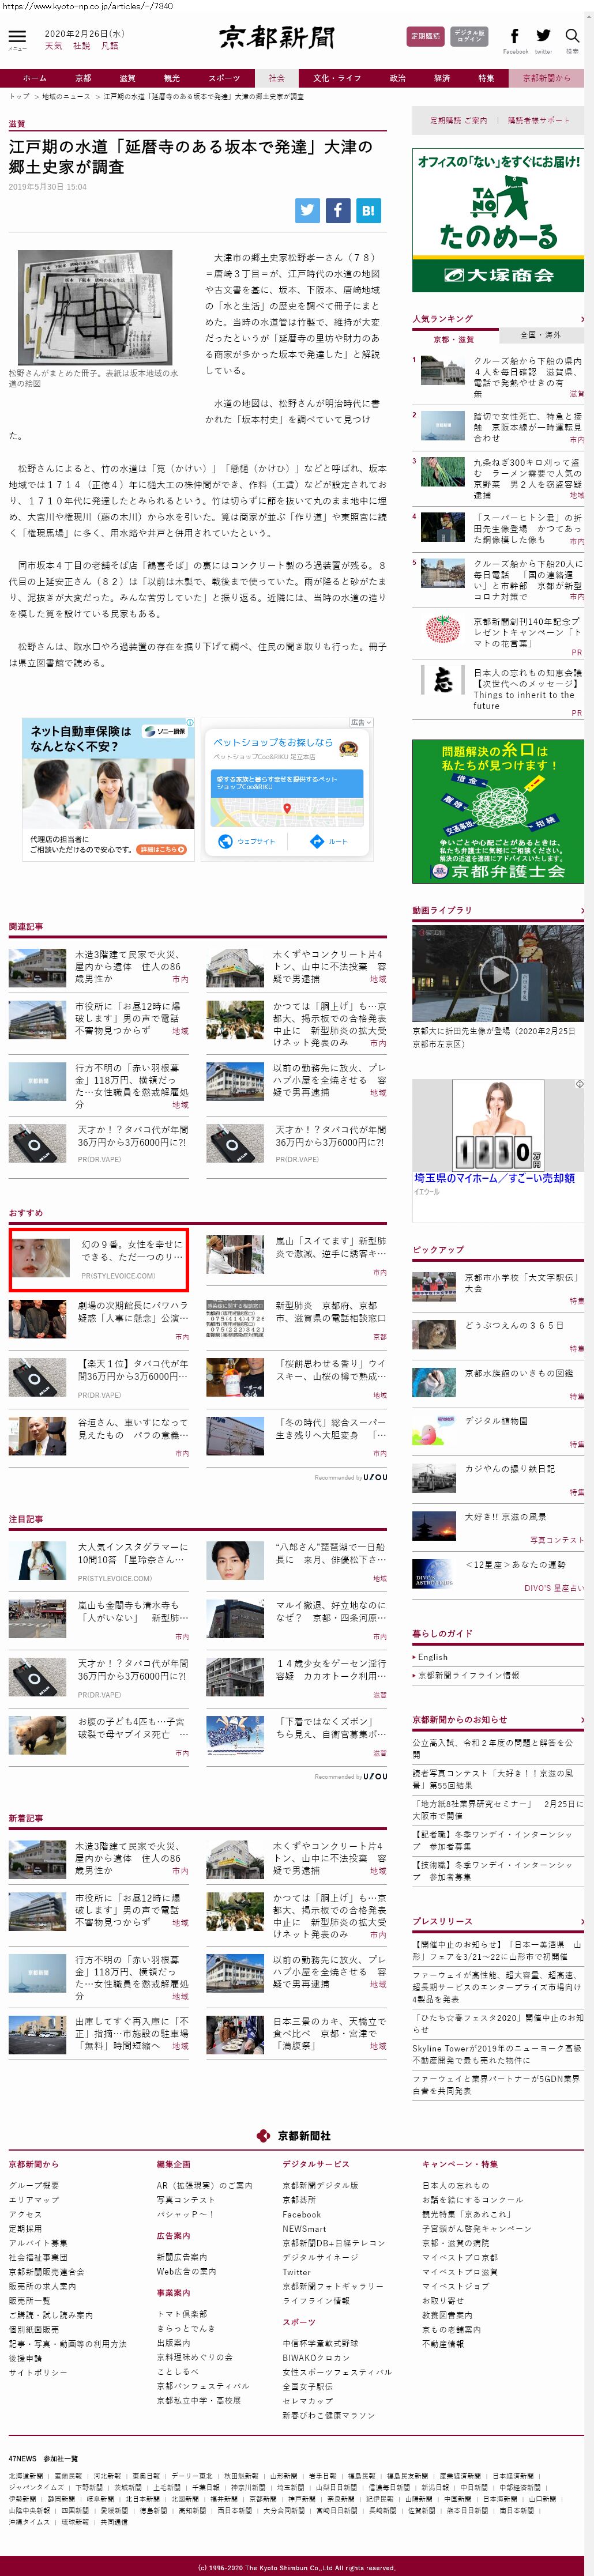Play the video in 動画ライブラリ

[498, 973]
